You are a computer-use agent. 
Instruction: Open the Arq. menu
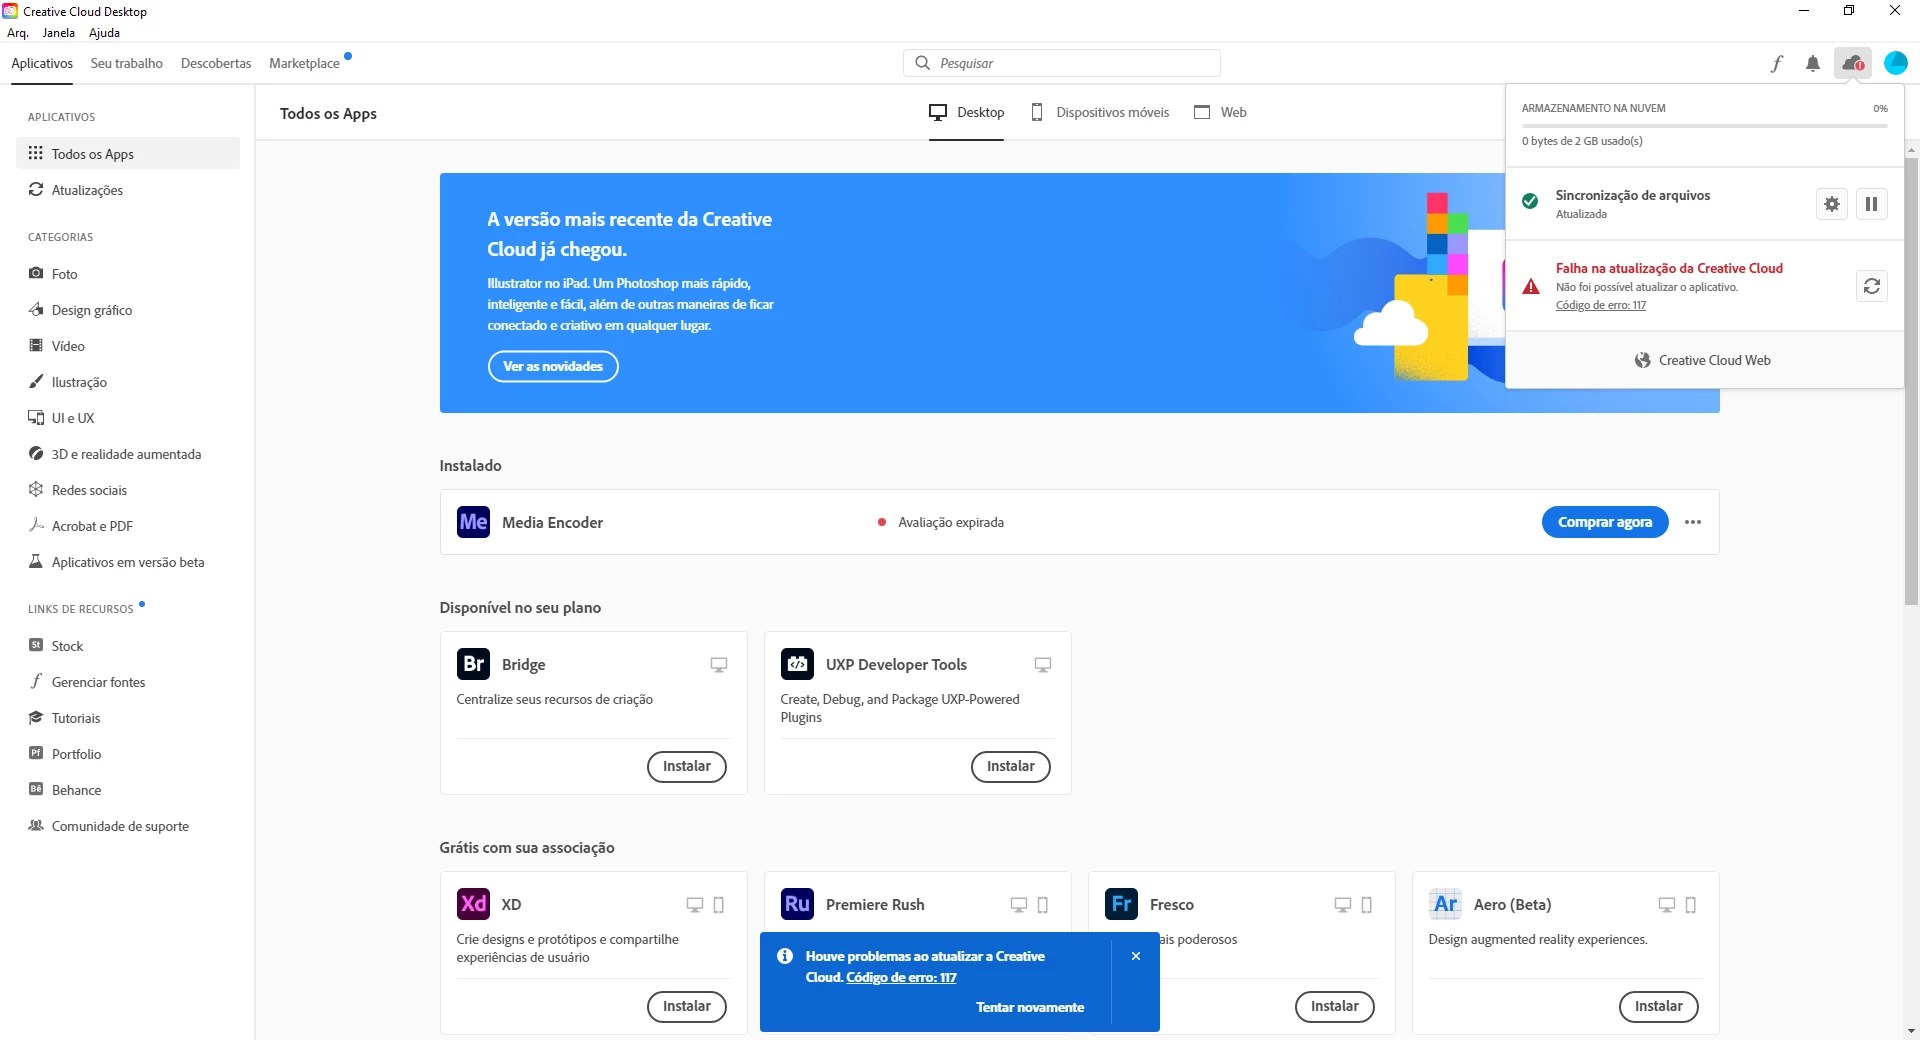18,33
